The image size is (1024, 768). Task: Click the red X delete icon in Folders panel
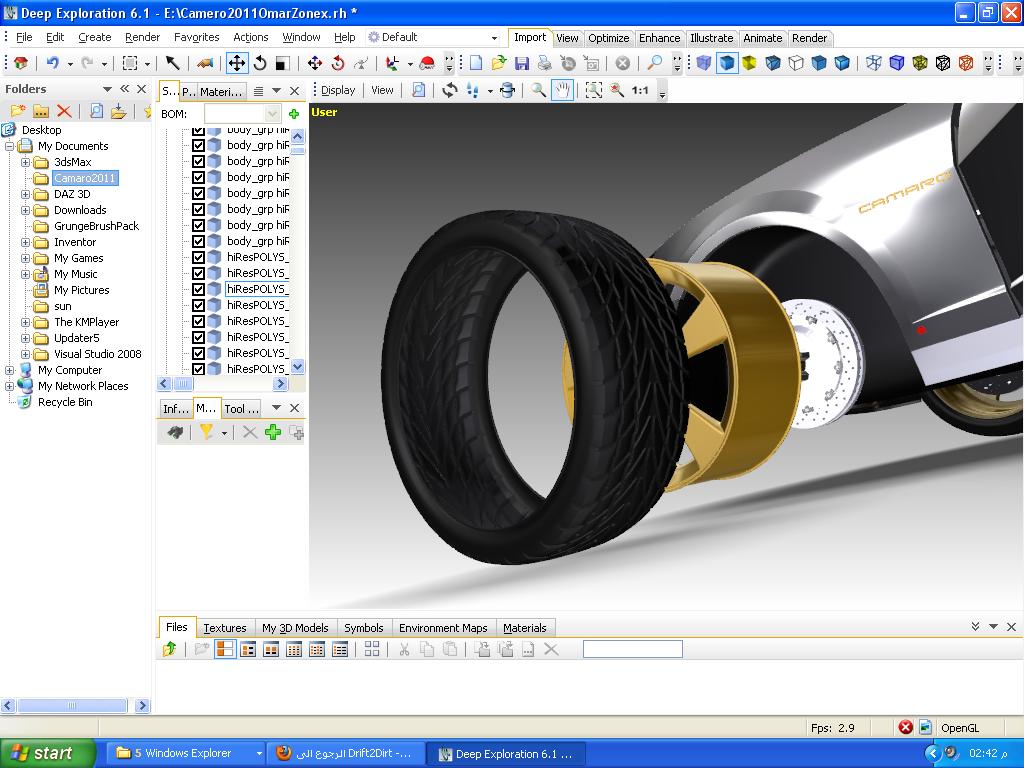(x=63, y=111)
